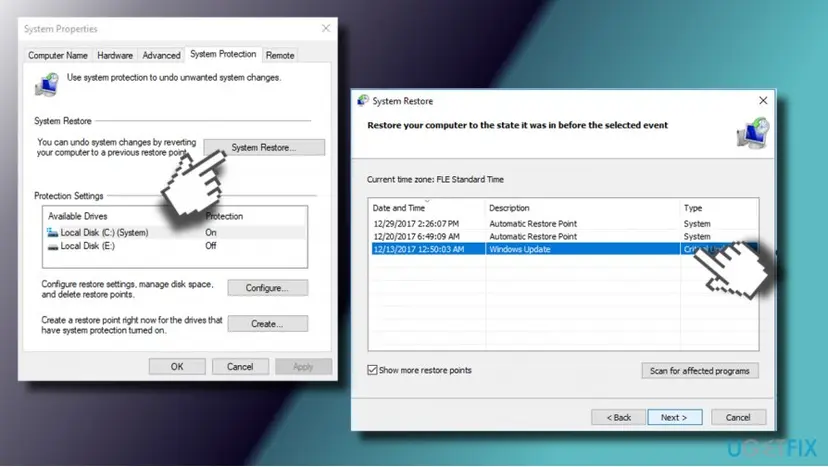Click the < Back button
This screenshot has height=467, width=828.
(618, 417)
